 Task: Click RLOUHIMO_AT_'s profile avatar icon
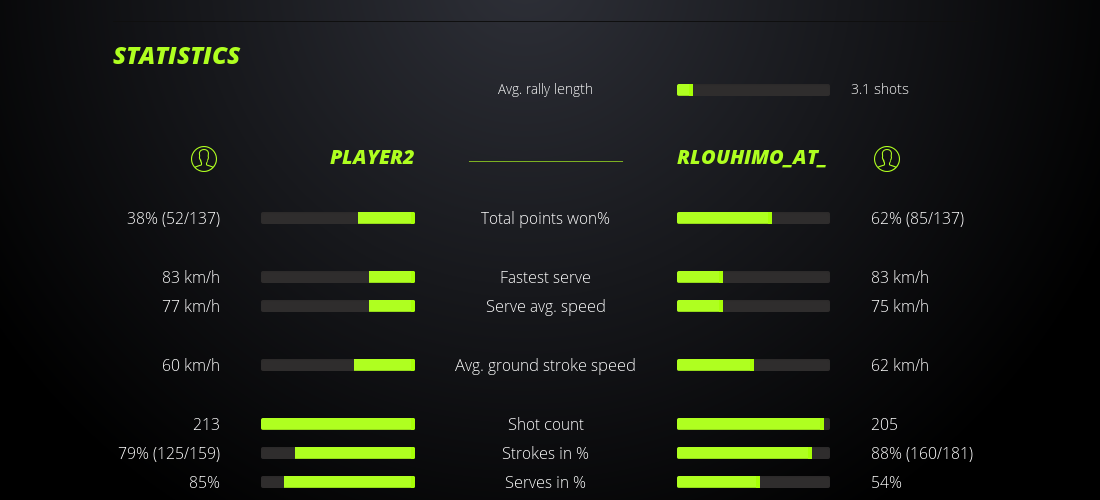[887, 158]
